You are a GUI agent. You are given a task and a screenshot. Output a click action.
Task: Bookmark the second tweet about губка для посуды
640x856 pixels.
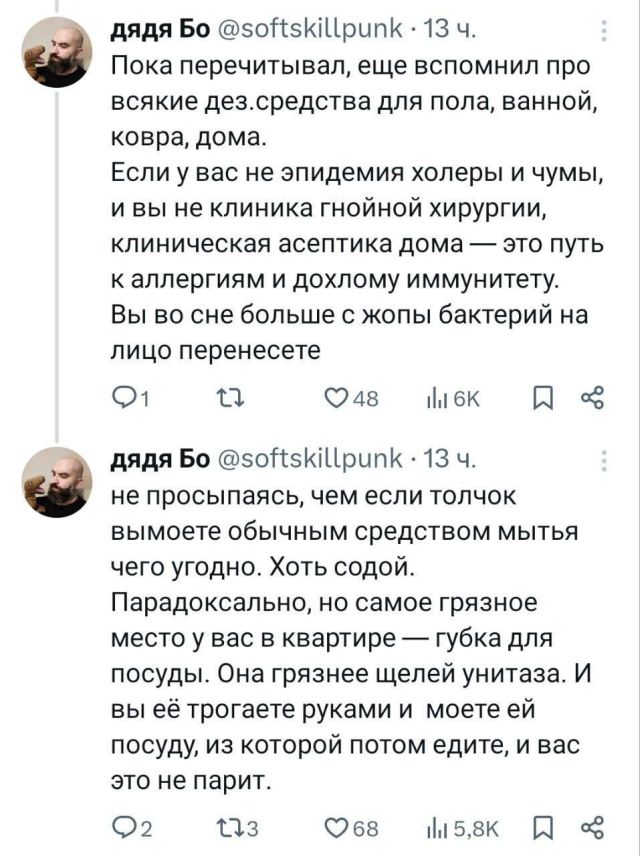click(x=547, y=826)
